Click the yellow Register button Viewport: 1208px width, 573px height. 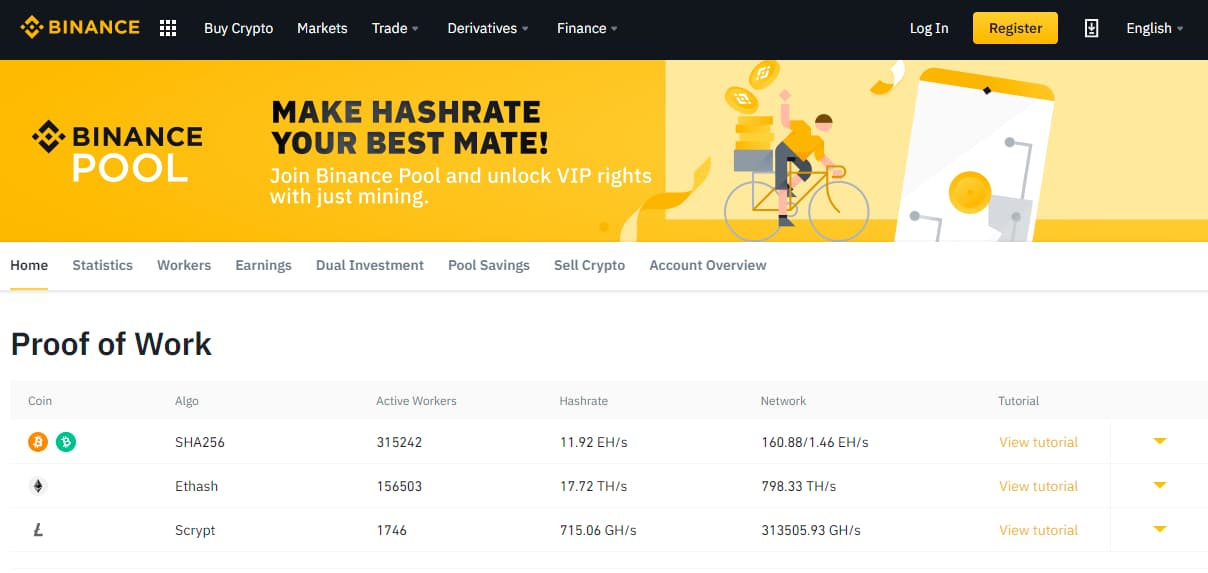pos(1015,28)
